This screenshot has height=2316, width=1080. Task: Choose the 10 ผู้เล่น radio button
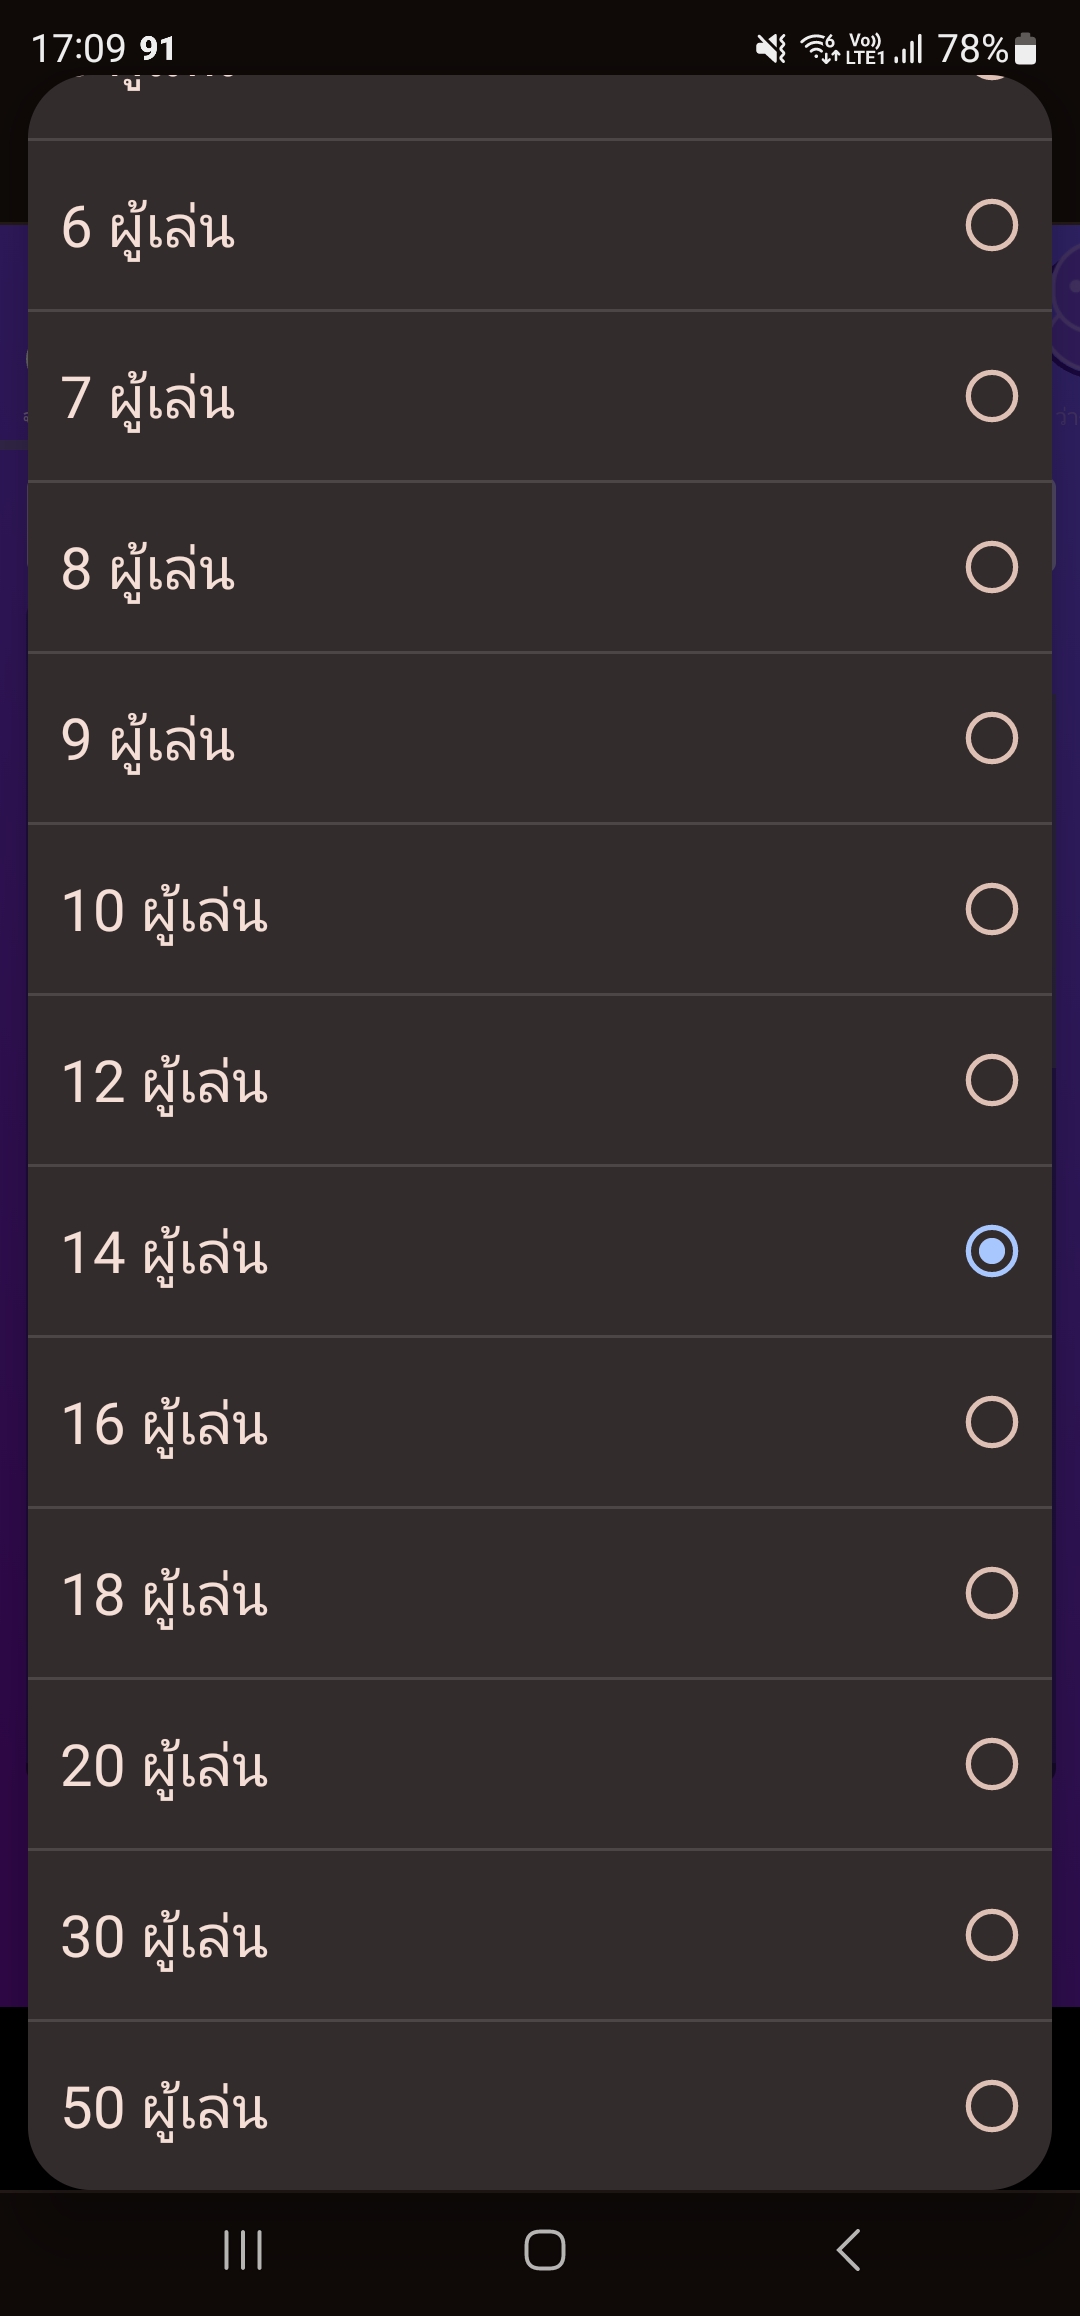(991, 909)
